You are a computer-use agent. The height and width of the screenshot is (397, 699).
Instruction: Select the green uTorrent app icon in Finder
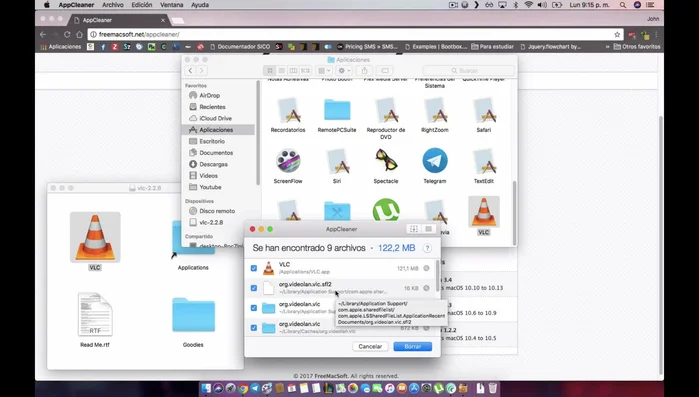(x=386, y=210)
